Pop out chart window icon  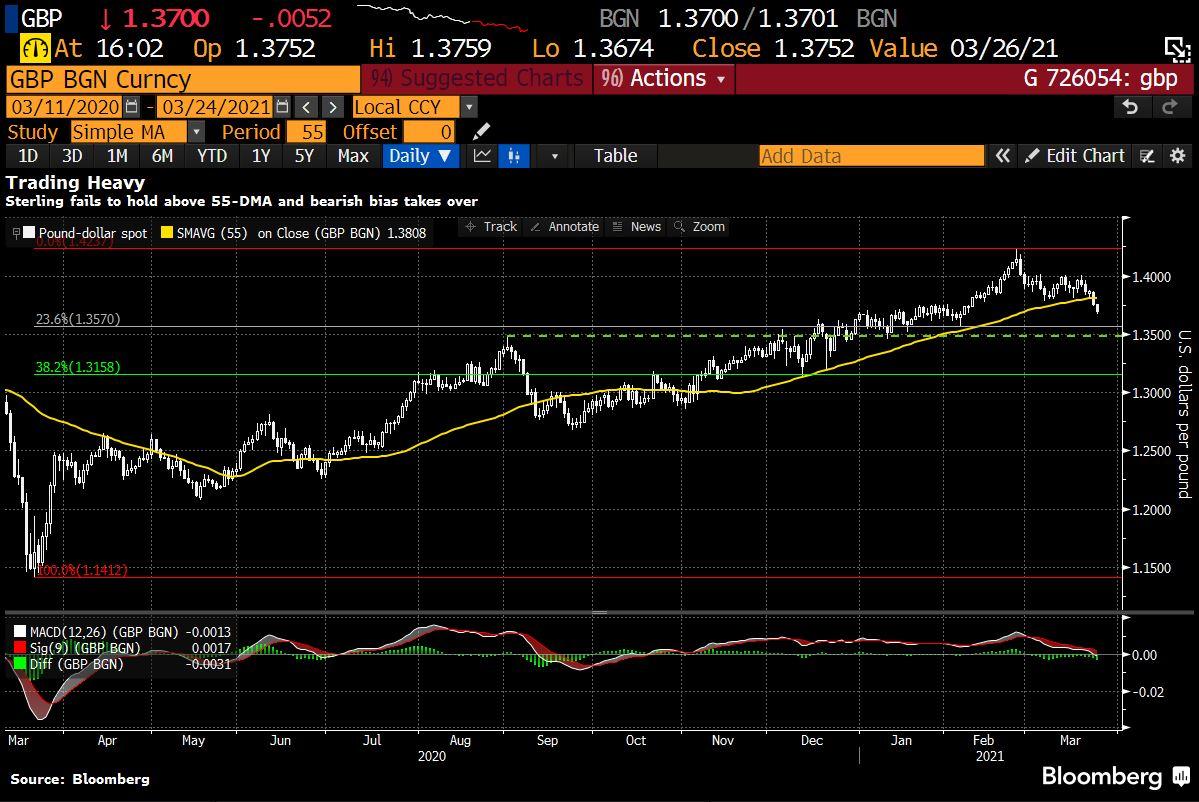click(x=1177, y=49)
